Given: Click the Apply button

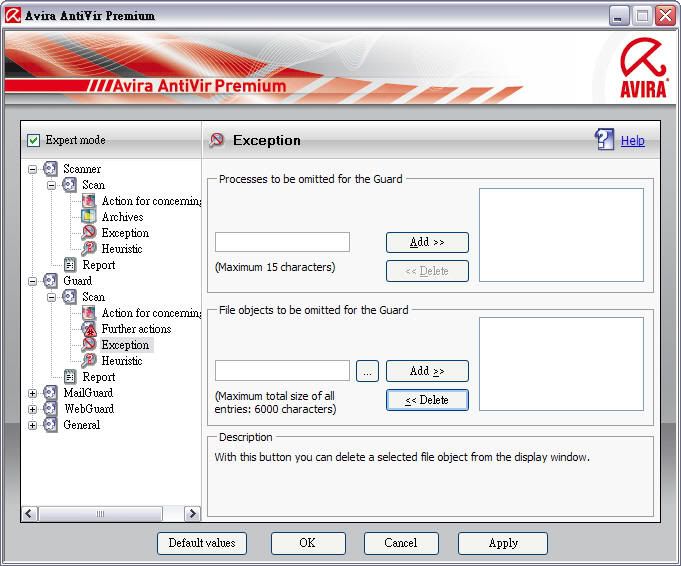Looking at the screenshot, I should (x=502, y=543).
